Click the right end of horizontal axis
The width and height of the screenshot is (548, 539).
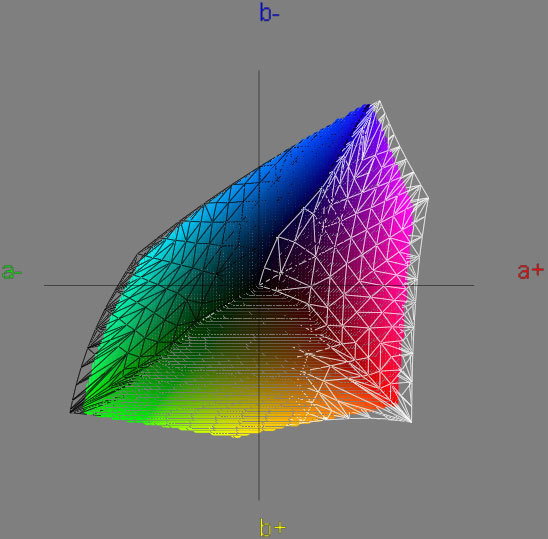pos(473,285)
